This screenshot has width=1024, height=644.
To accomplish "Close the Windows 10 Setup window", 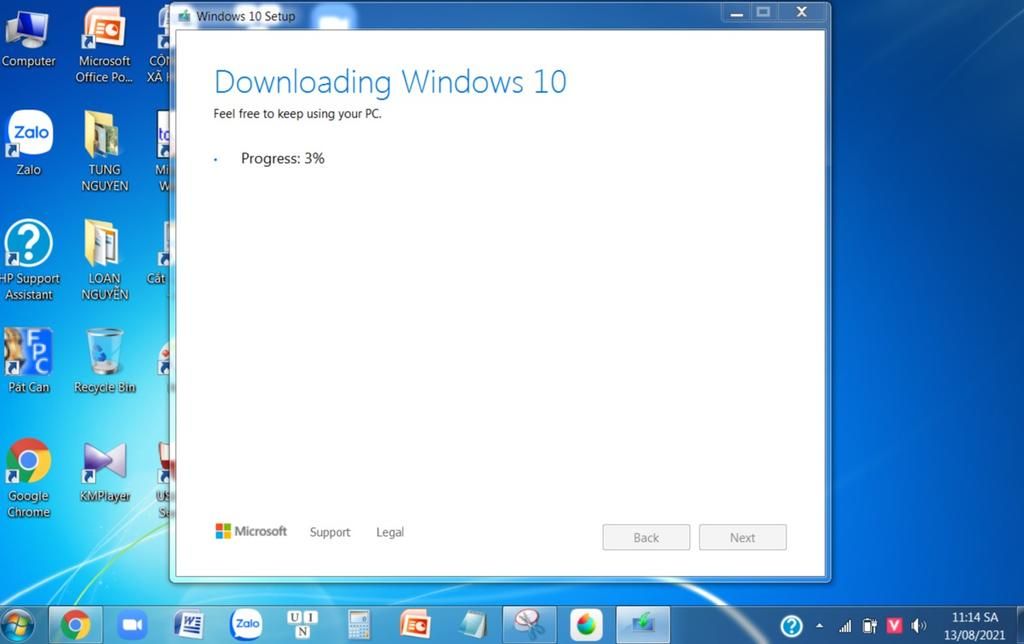I will [x=802, y=12].
